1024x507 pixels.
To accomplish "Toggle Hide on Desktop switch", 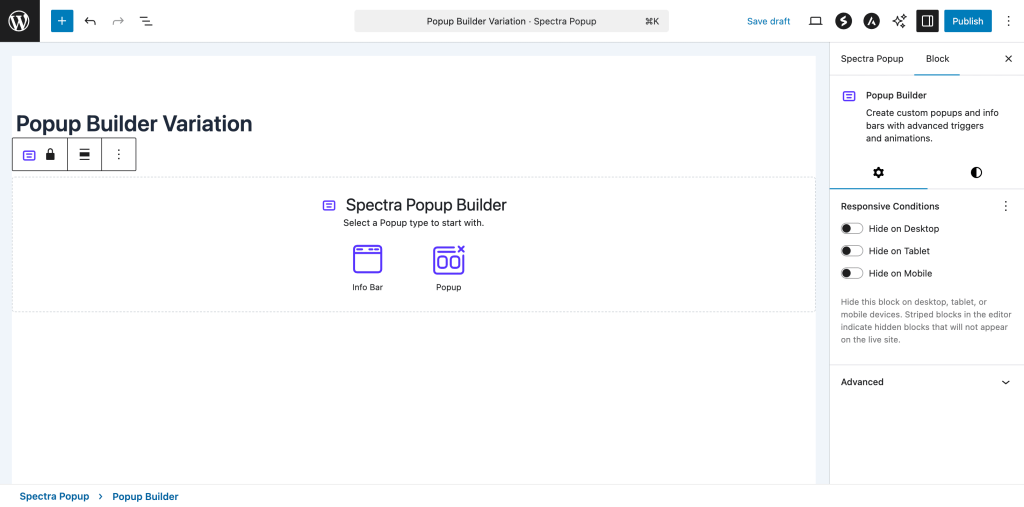I will tap(852, 229).
